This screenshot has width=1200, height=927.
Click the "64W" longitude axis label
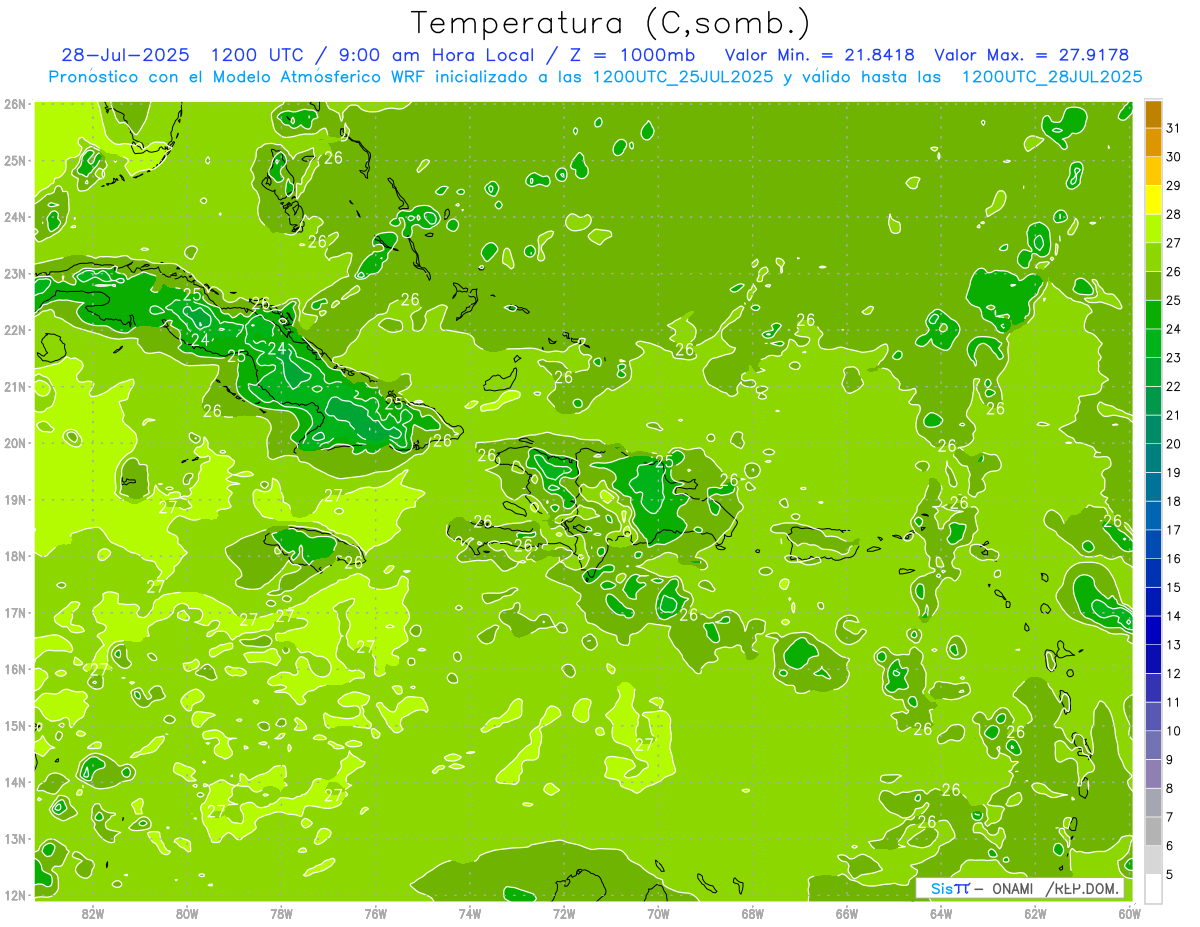pos(941,913)
